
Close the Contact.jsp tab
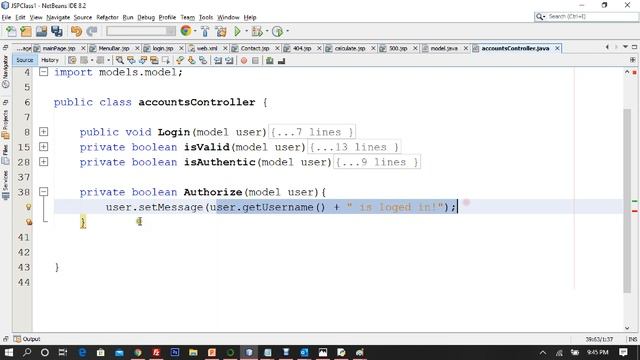277,48
